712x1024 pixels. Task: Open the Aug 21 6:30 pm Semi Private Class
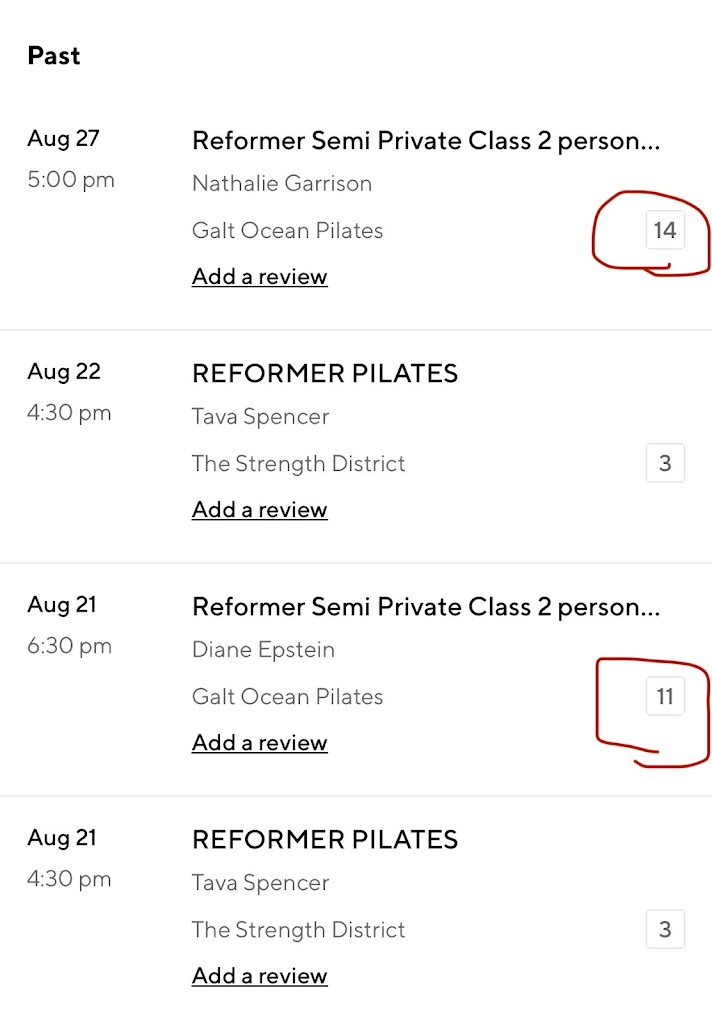[426, 607]
